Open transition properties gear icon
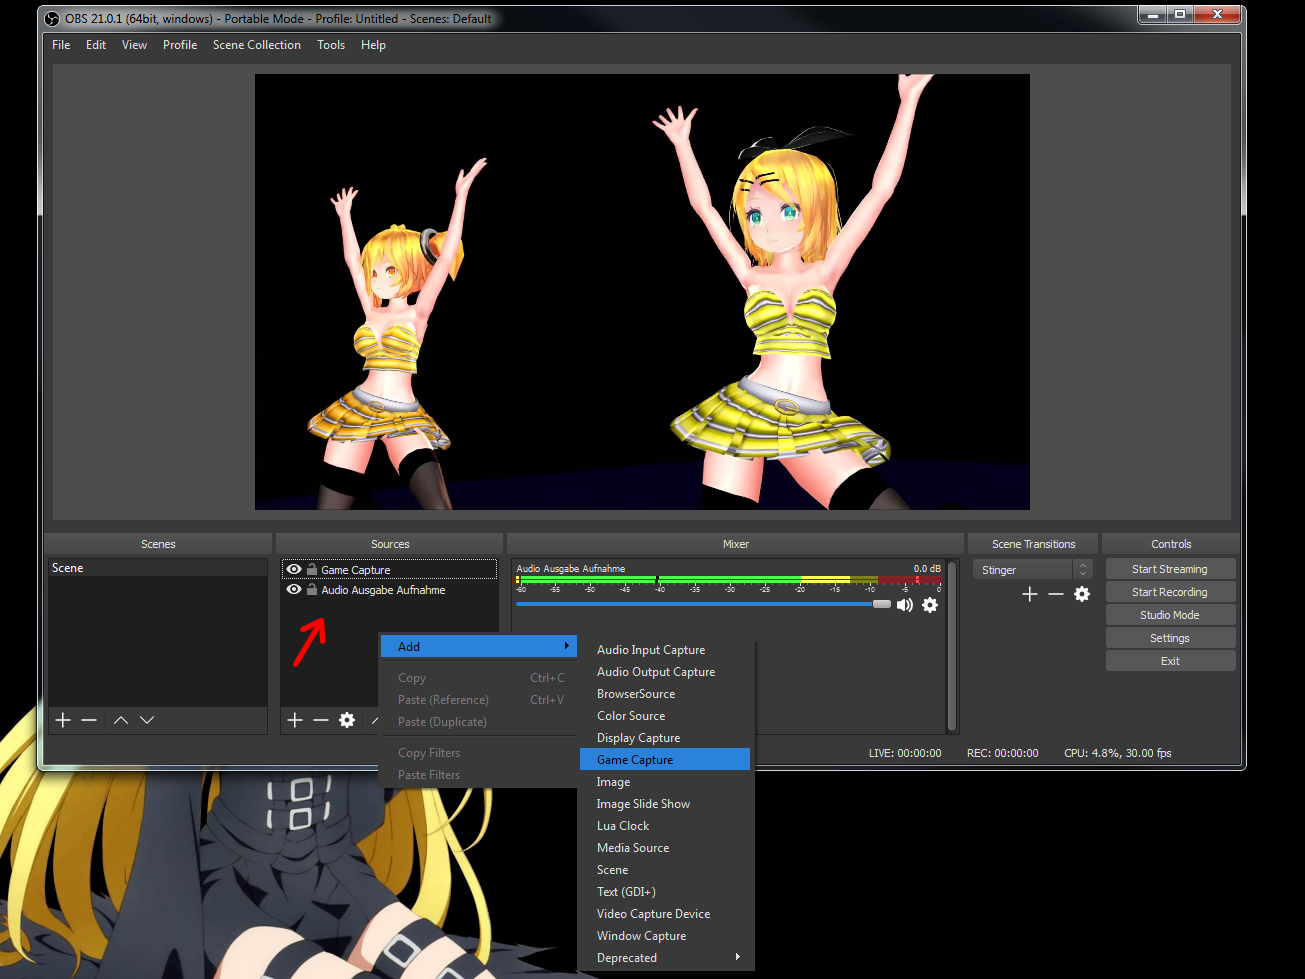 point(1082,594)
